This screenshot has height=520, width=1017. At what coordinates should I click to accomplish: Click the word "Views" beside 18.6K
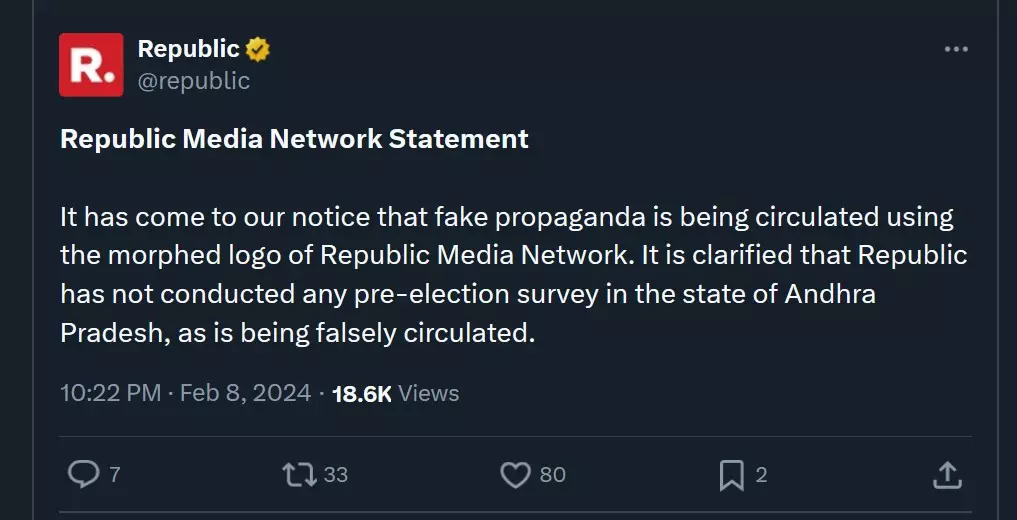pyautogui.click(x=429, y=393)
